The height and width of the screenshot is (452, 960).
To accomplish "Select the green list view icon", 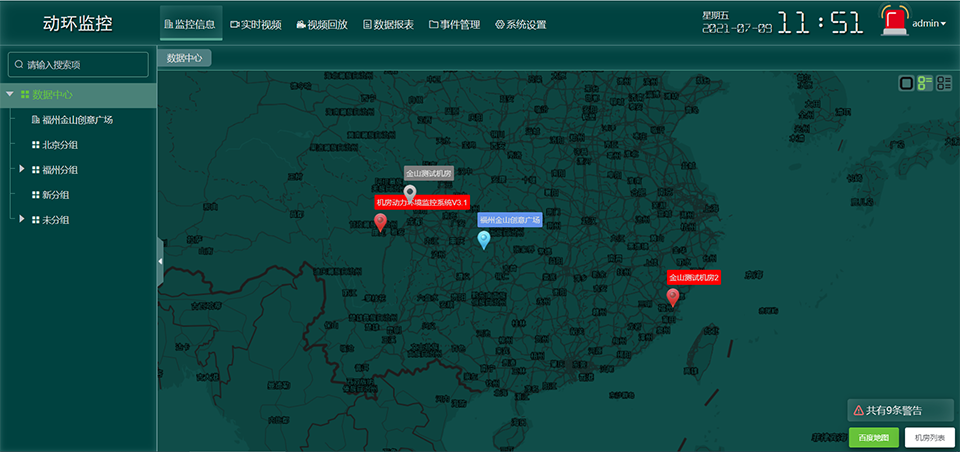I will (x=924, y=83).
